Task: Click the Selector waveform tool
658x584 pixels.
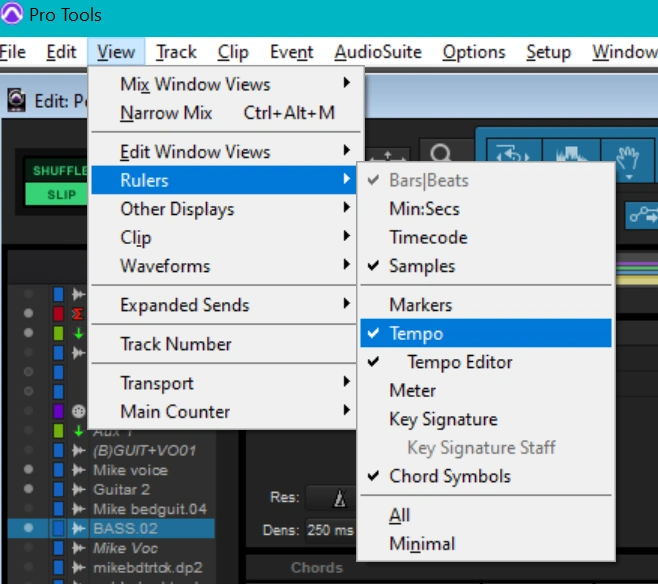Action: tap(566, 155)
